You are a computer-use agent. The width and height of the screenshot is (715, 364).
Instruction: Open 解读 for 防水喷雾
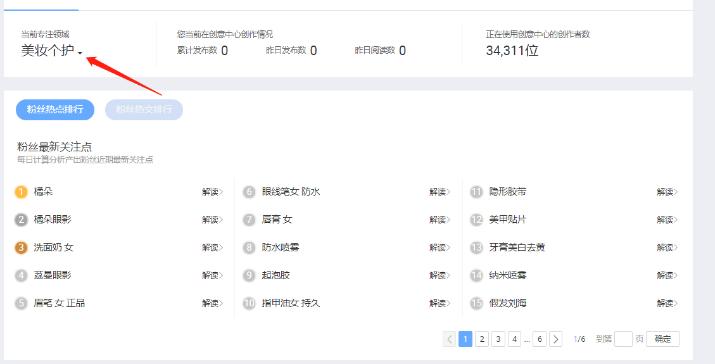[440, 248]
